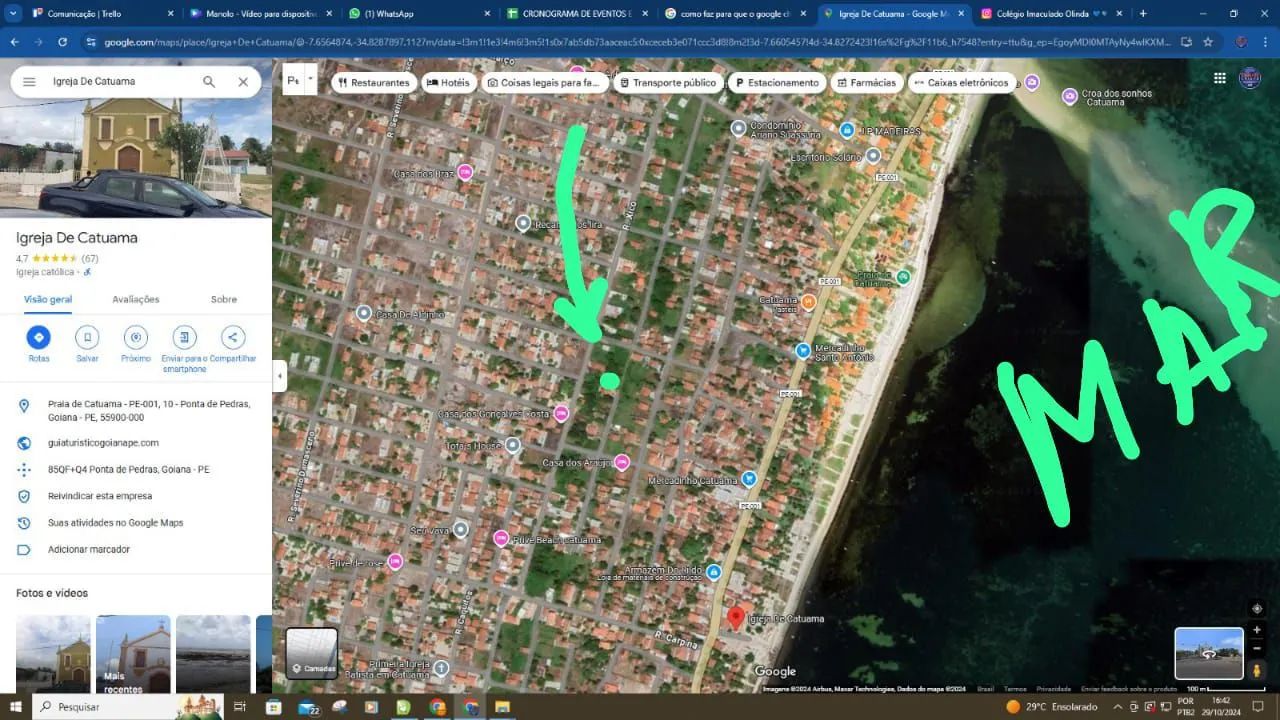
Task: Click the Escritório Solário map pin
Action: click(873, 156)
